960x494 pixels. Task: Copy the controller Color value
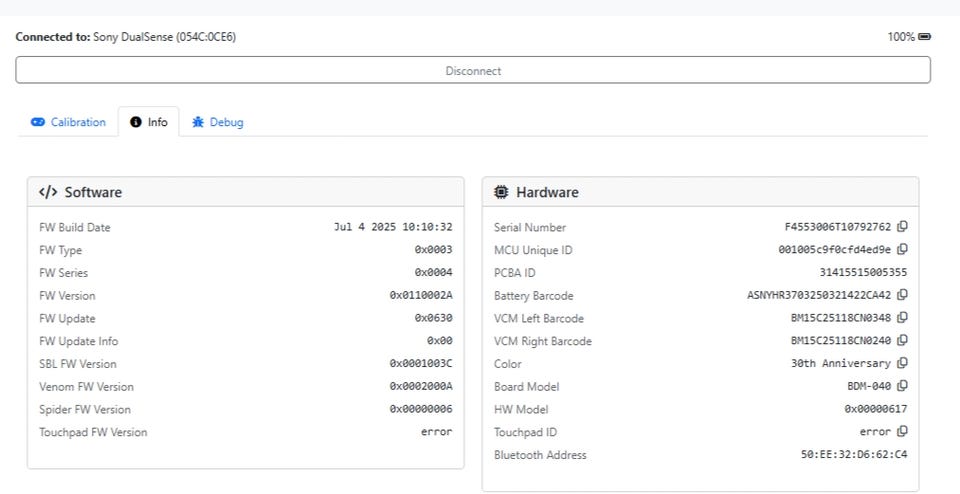[x=902, y=364]
